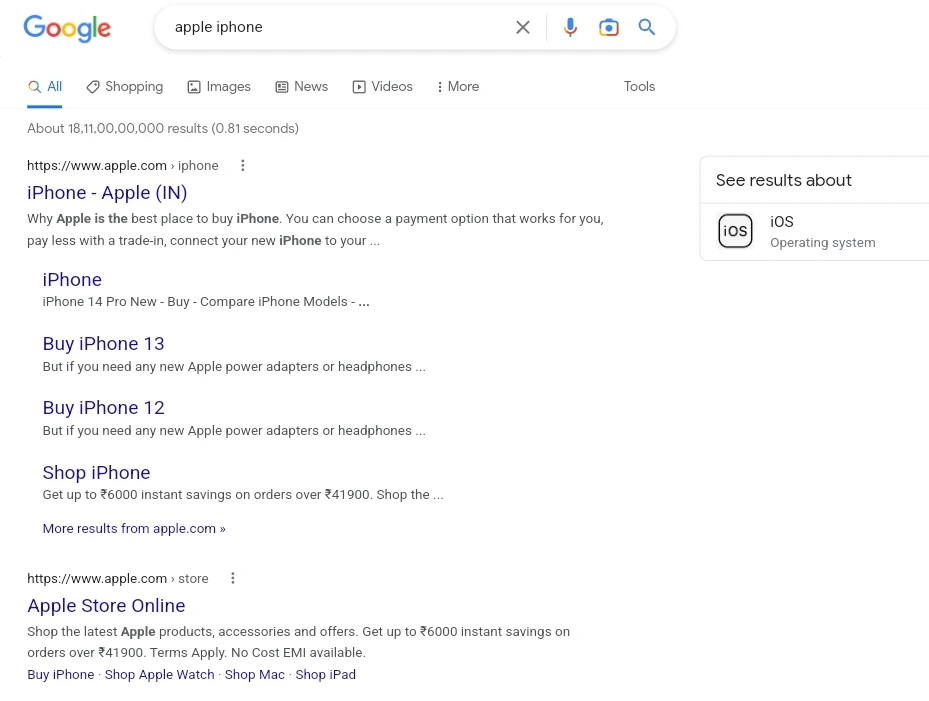Click 'Shop Apple Watch' sublink
929x701 pixels.
coord(159,674)
